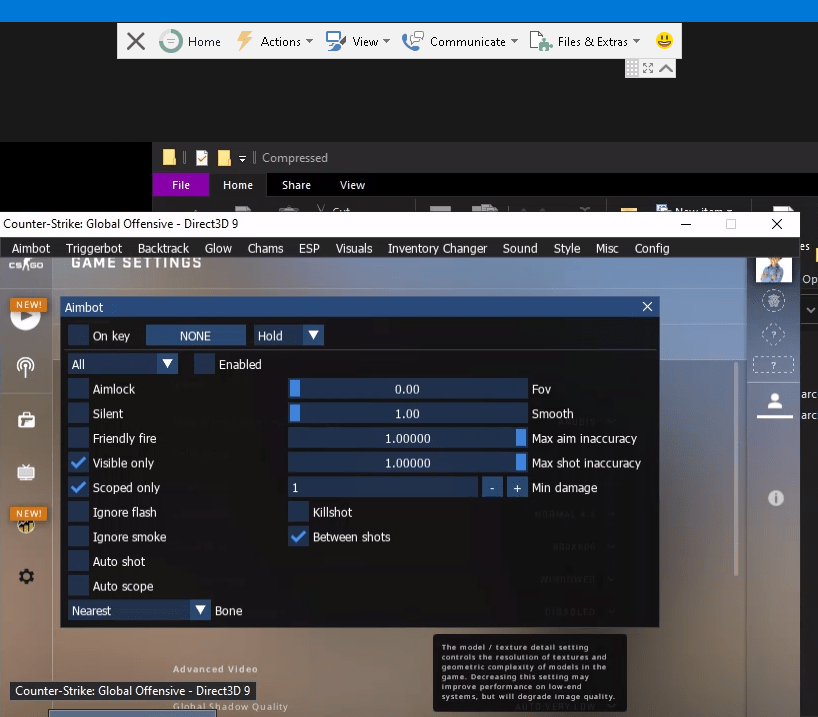Toggle the Enabled checkbox

tap(204, 364)
